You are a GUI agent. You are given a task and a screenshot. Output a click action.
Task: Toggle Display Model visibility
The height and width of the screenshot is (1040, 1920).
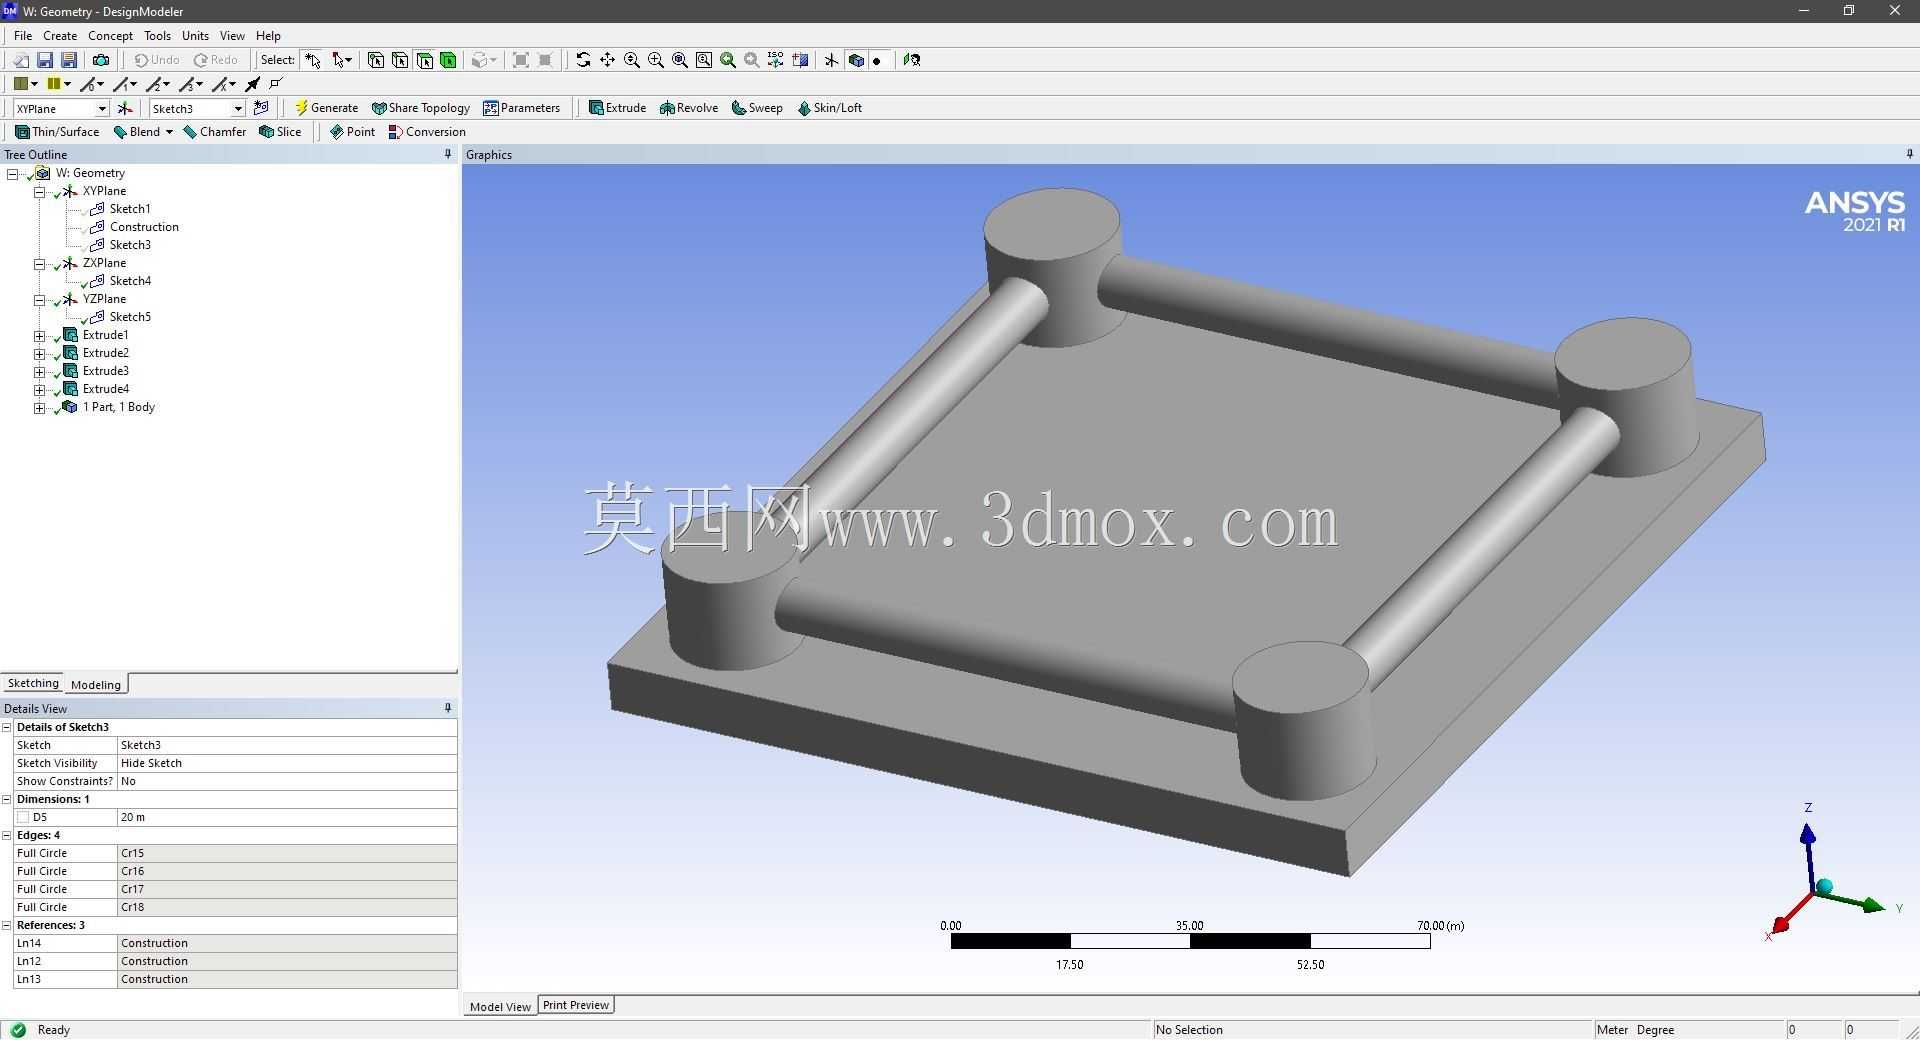click(x=856, y=60)
